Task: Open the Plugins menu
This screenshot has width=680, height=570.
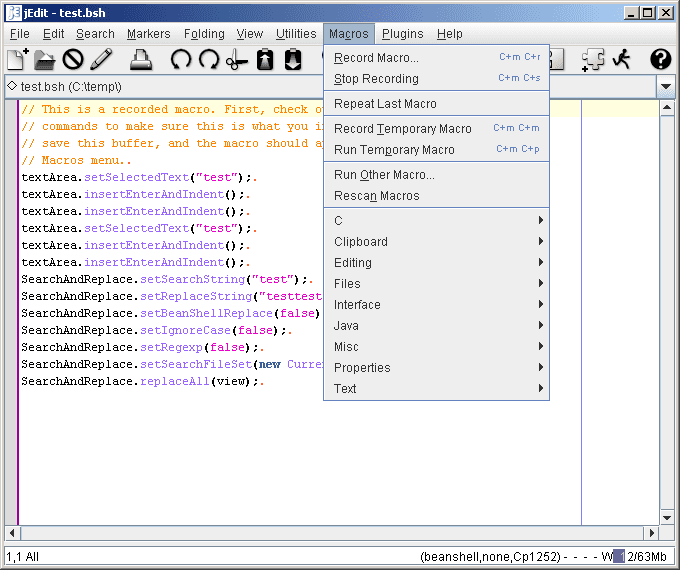Action: (402, 33)
